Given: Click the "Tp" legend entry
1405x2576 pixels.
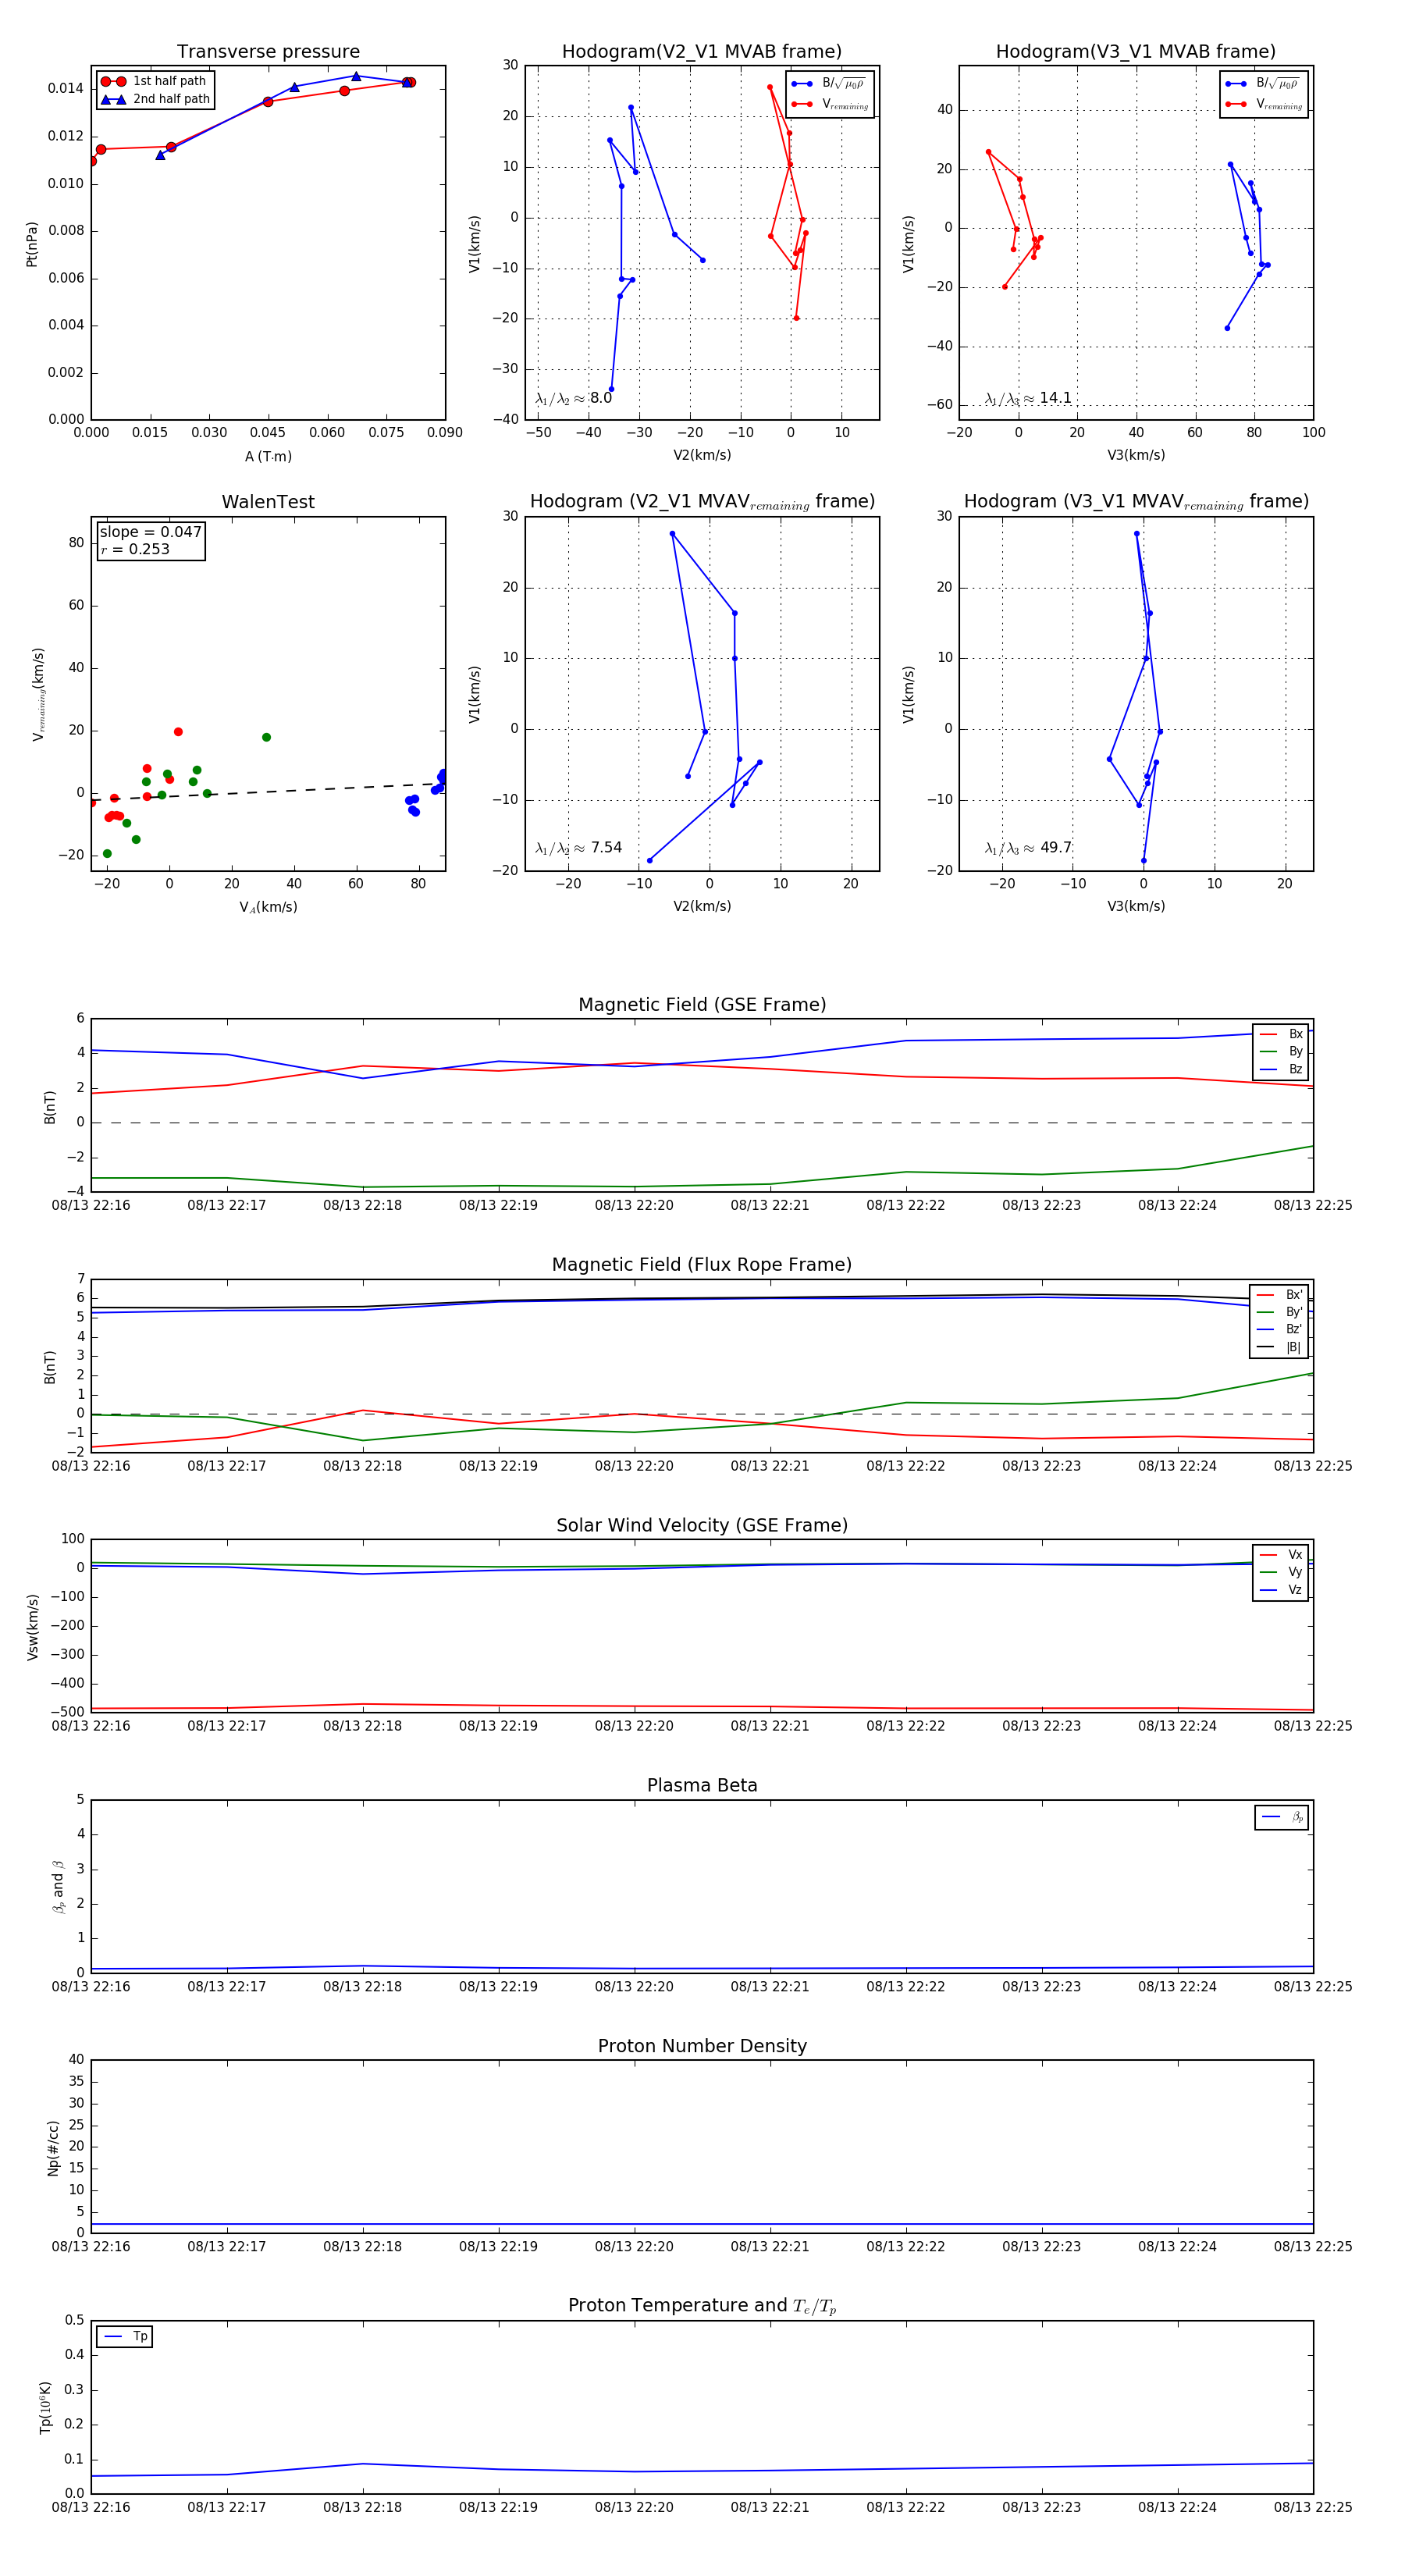Looking at the screenshot, I should [x=126, y=2336].
